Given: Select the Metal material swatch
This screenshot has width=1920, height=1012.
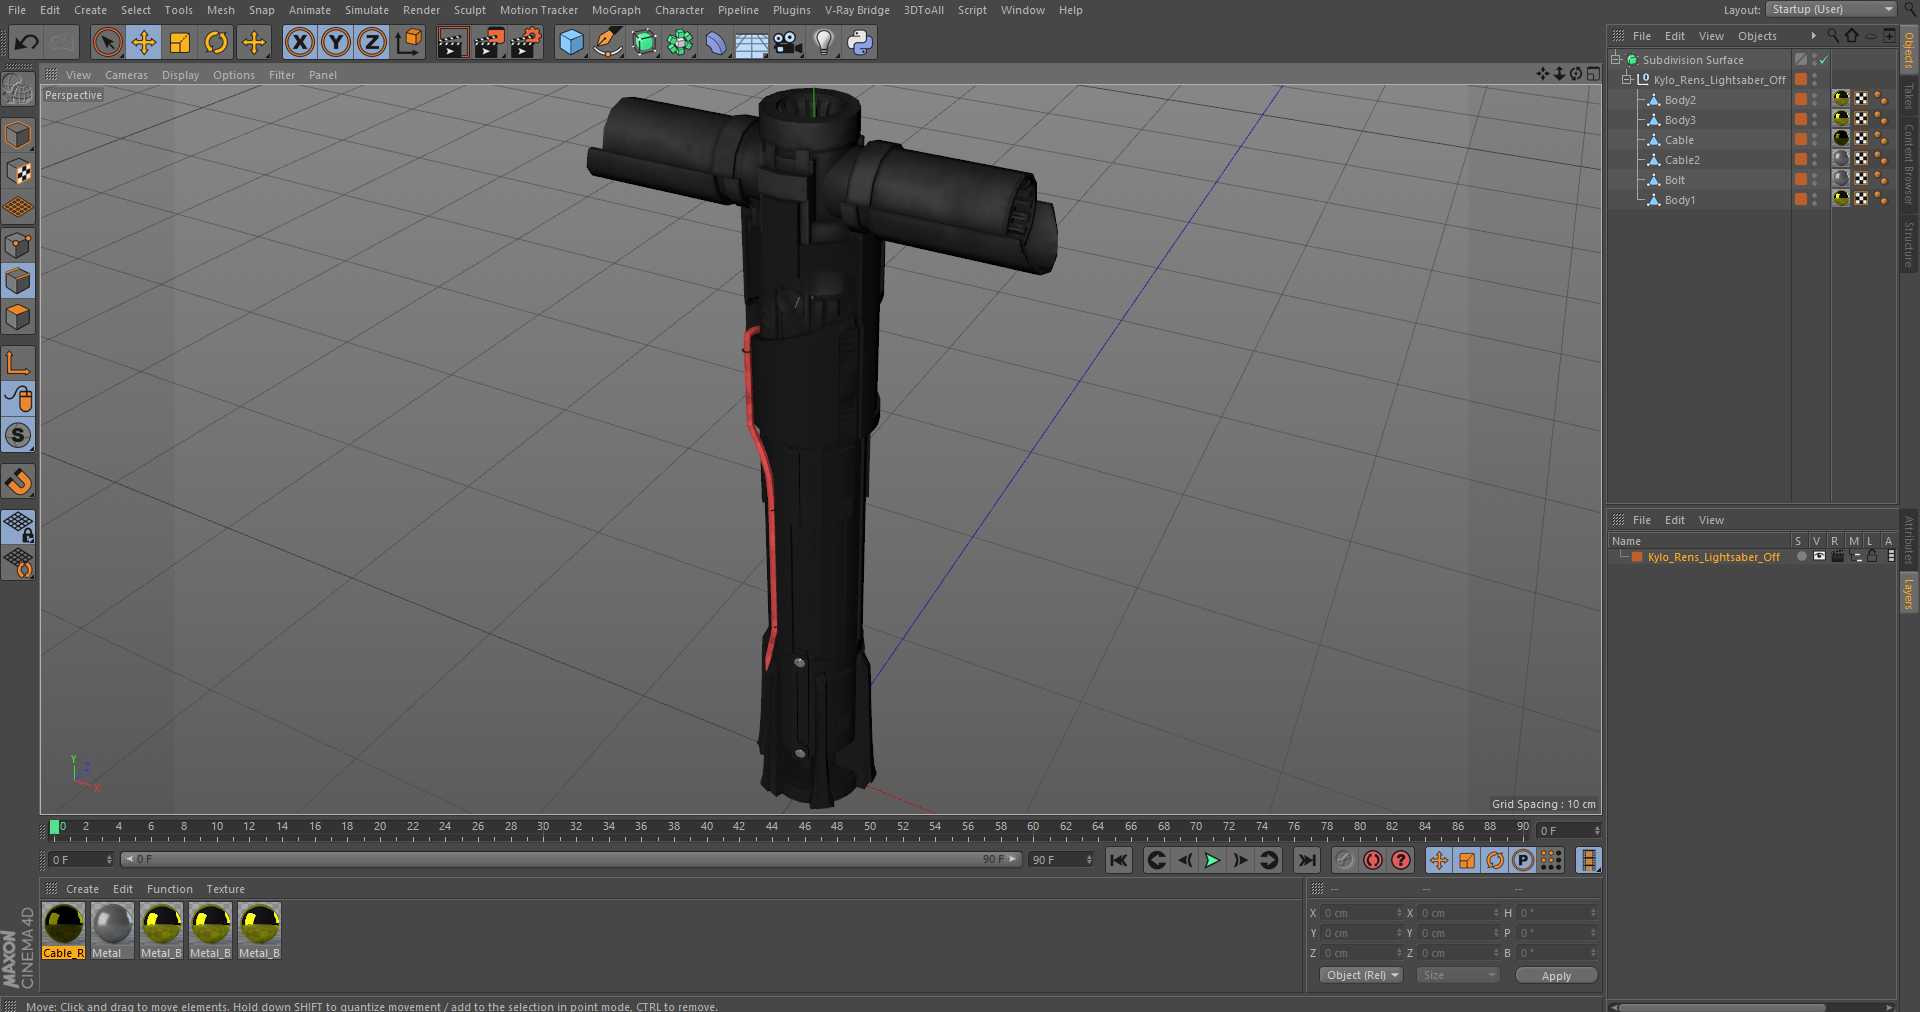Looking at the screenshot, I should click(x=112, y=930).
